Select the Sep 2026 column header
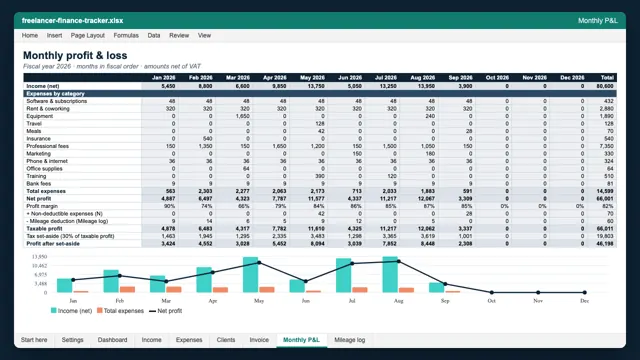Image resolution: width=640 pixels, height=360 pixels. point(460,78)
